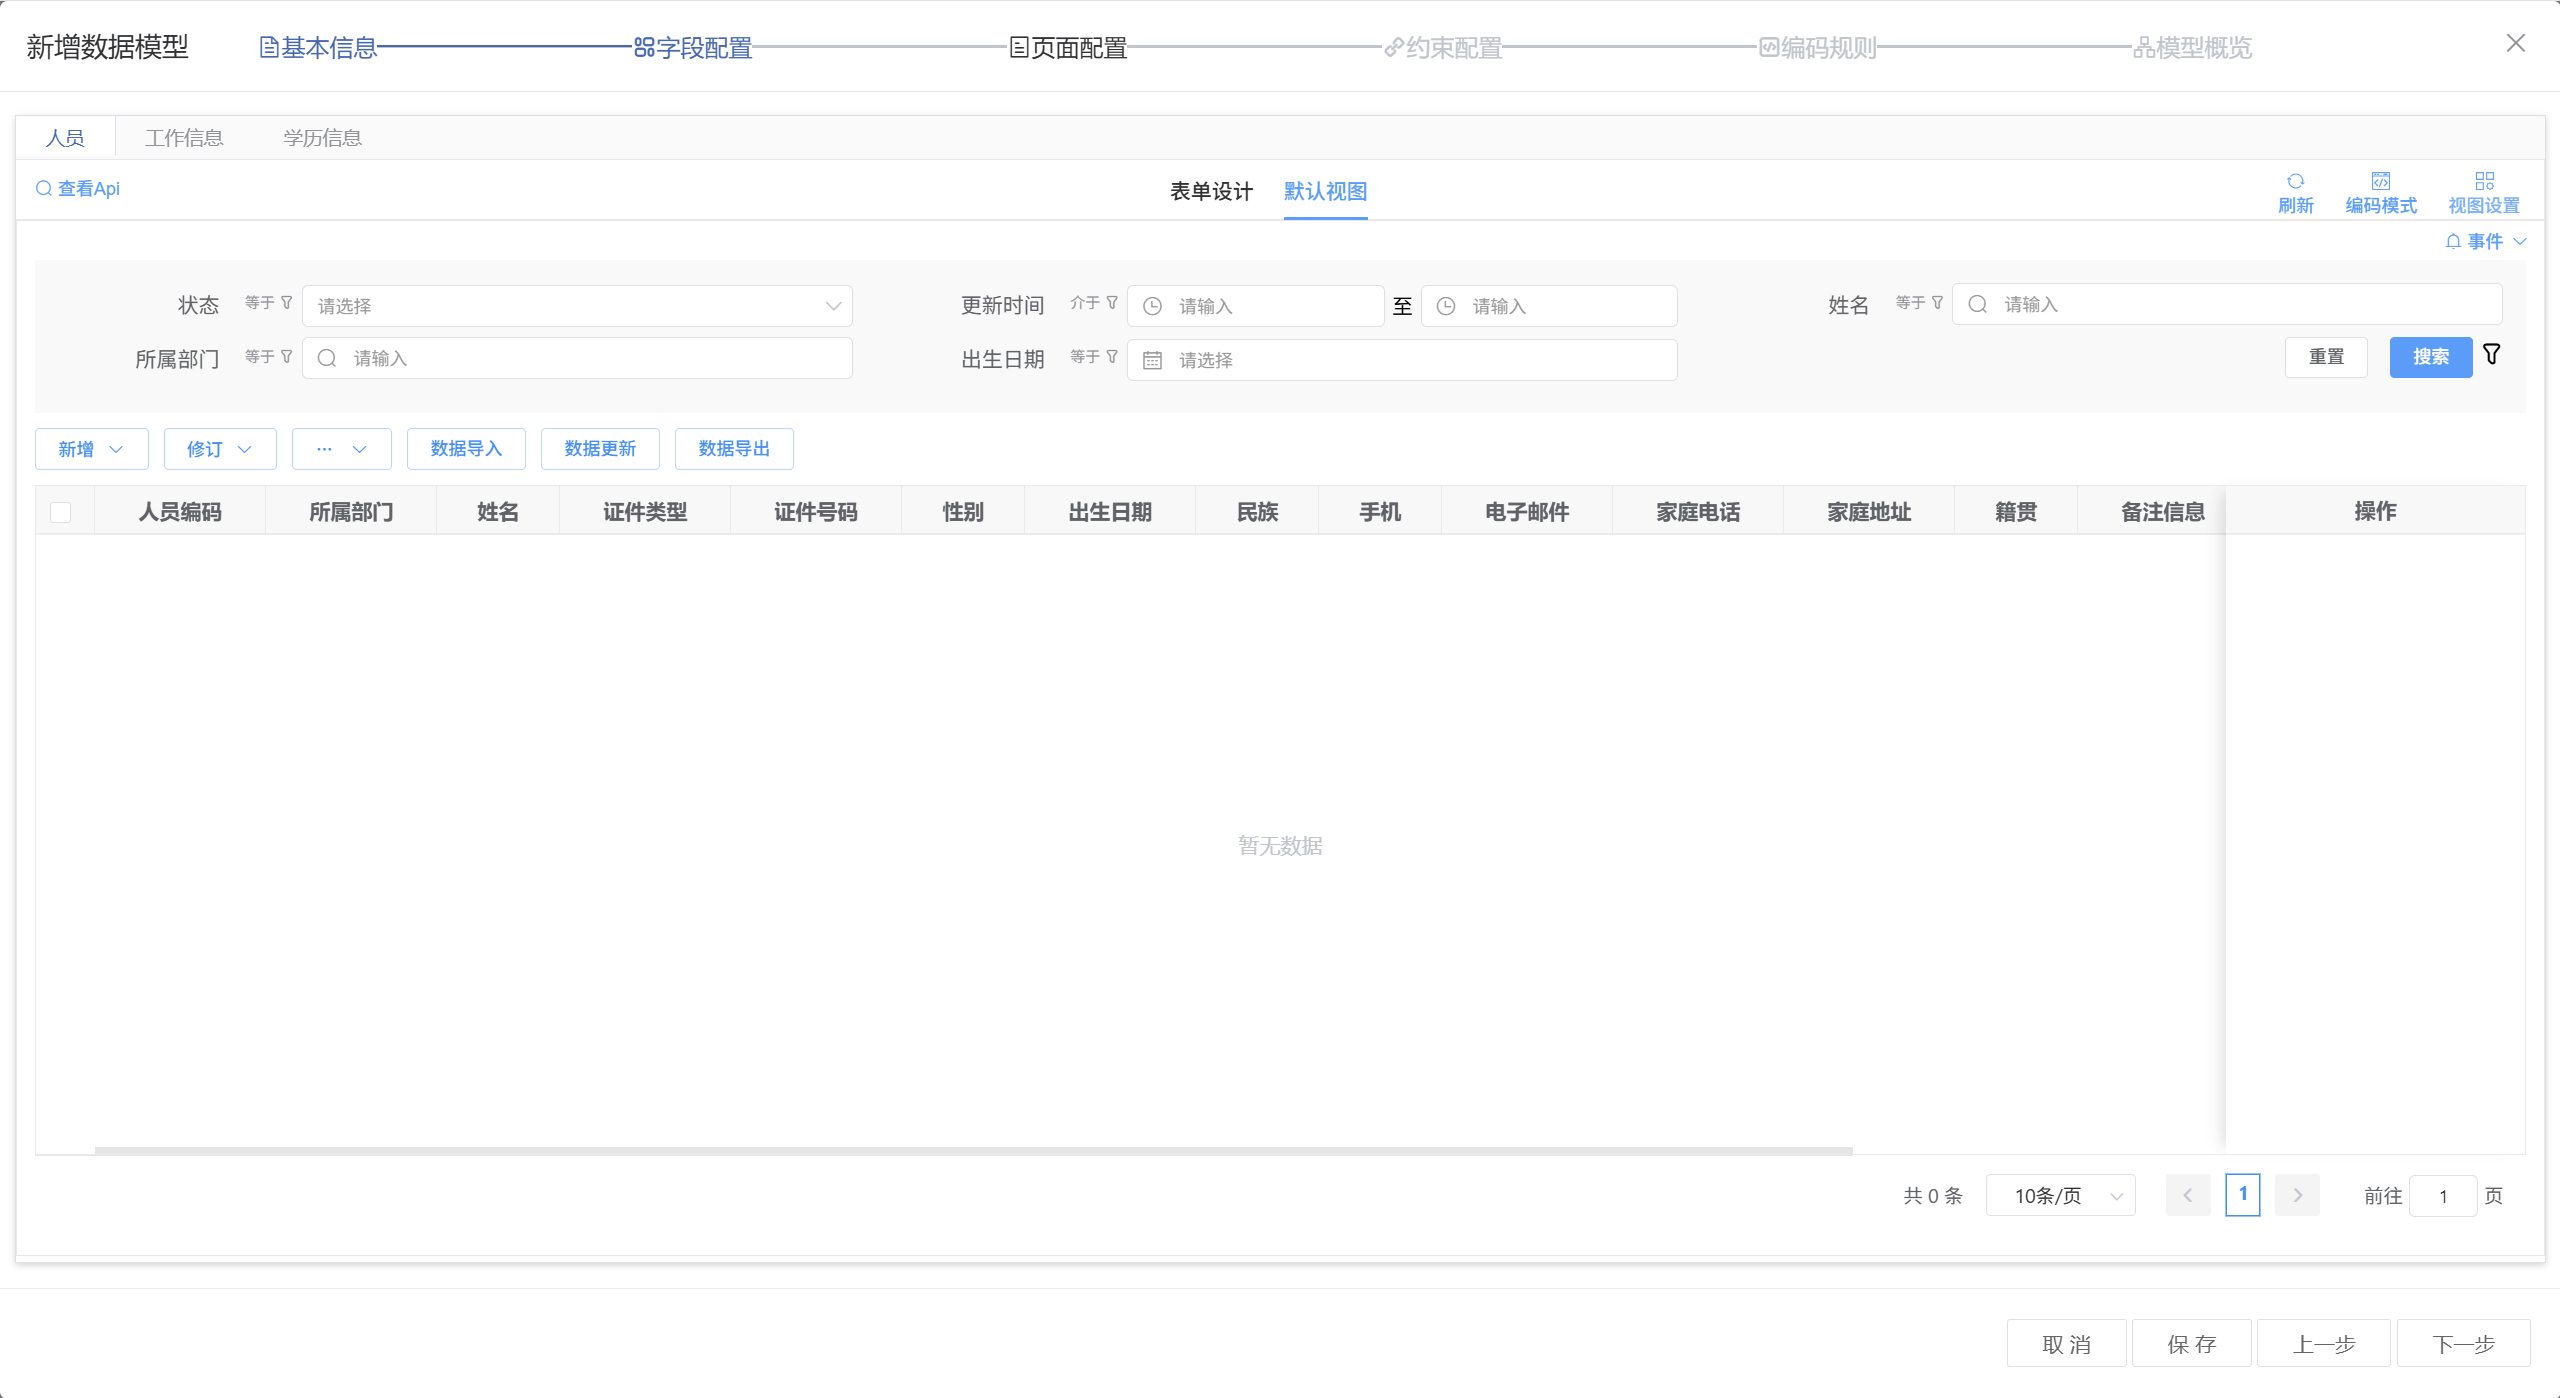2560x1398 pixels.
Task: Open the 10条/页 page size dropdown
Action: coord(2060,1196)
